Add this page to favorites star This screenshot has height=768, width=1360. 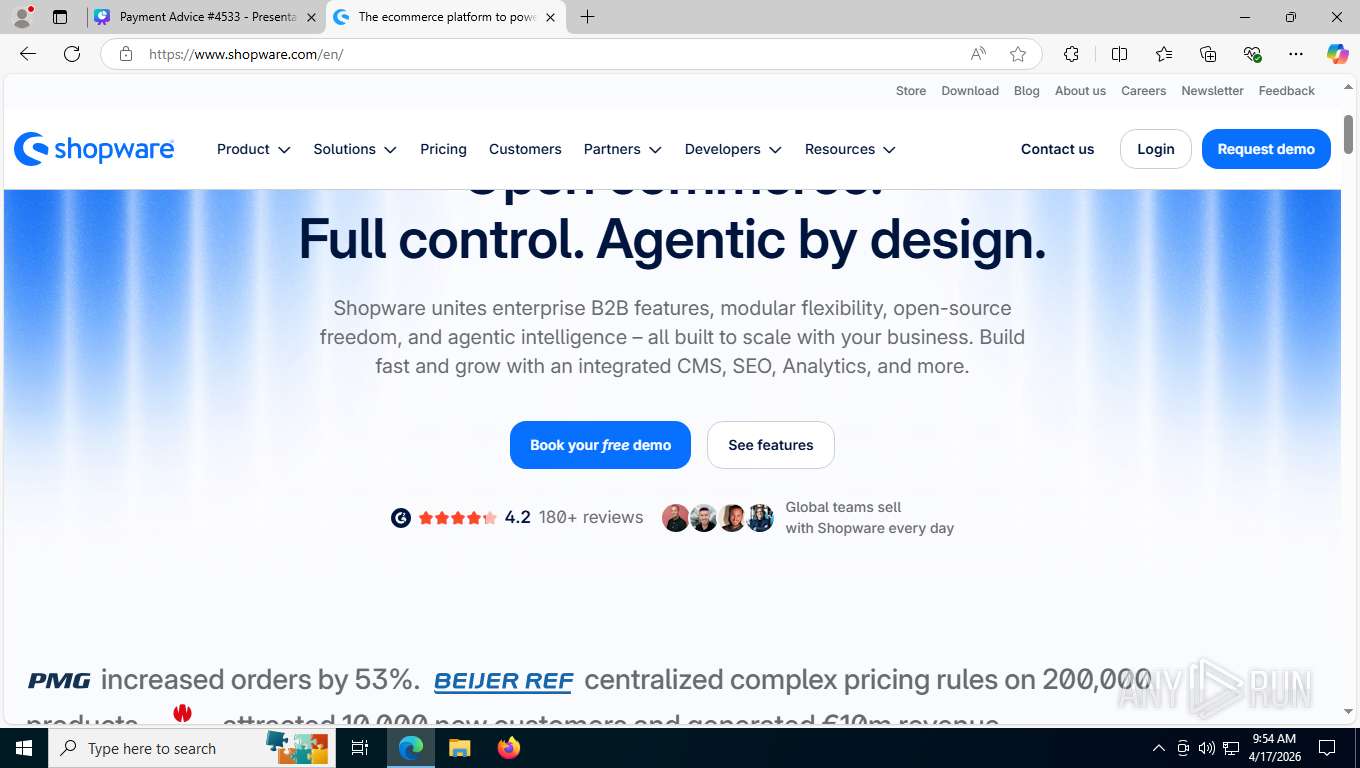point(1018,54)
